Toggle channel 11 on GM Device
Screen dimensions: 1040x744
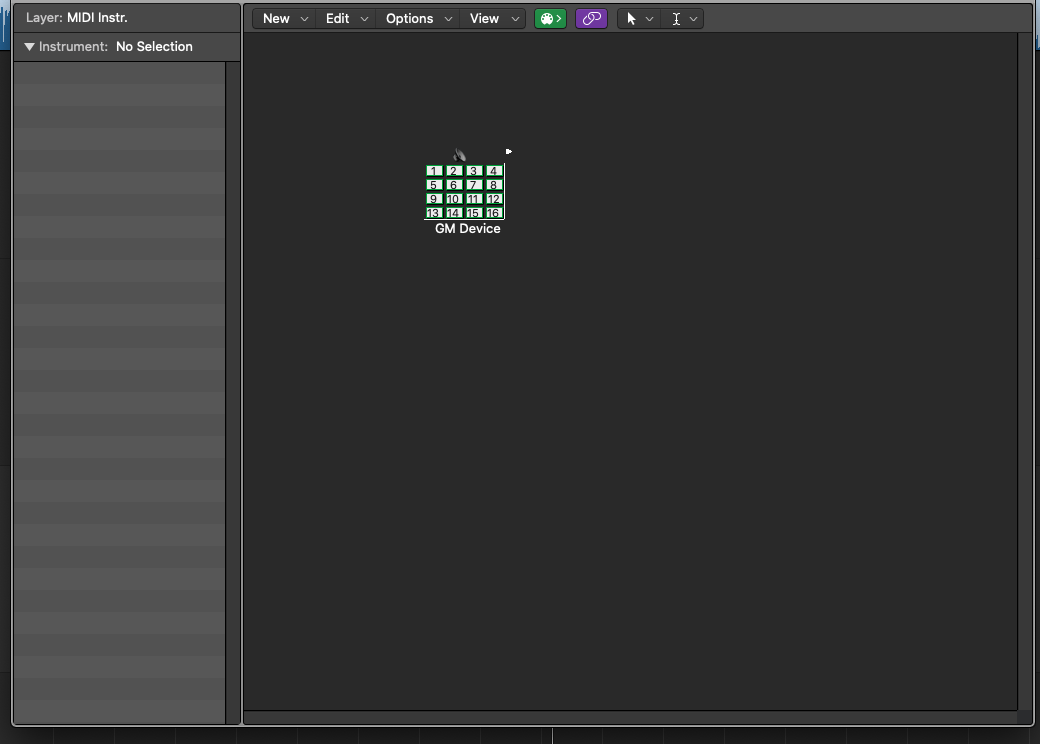coord(474,199)
